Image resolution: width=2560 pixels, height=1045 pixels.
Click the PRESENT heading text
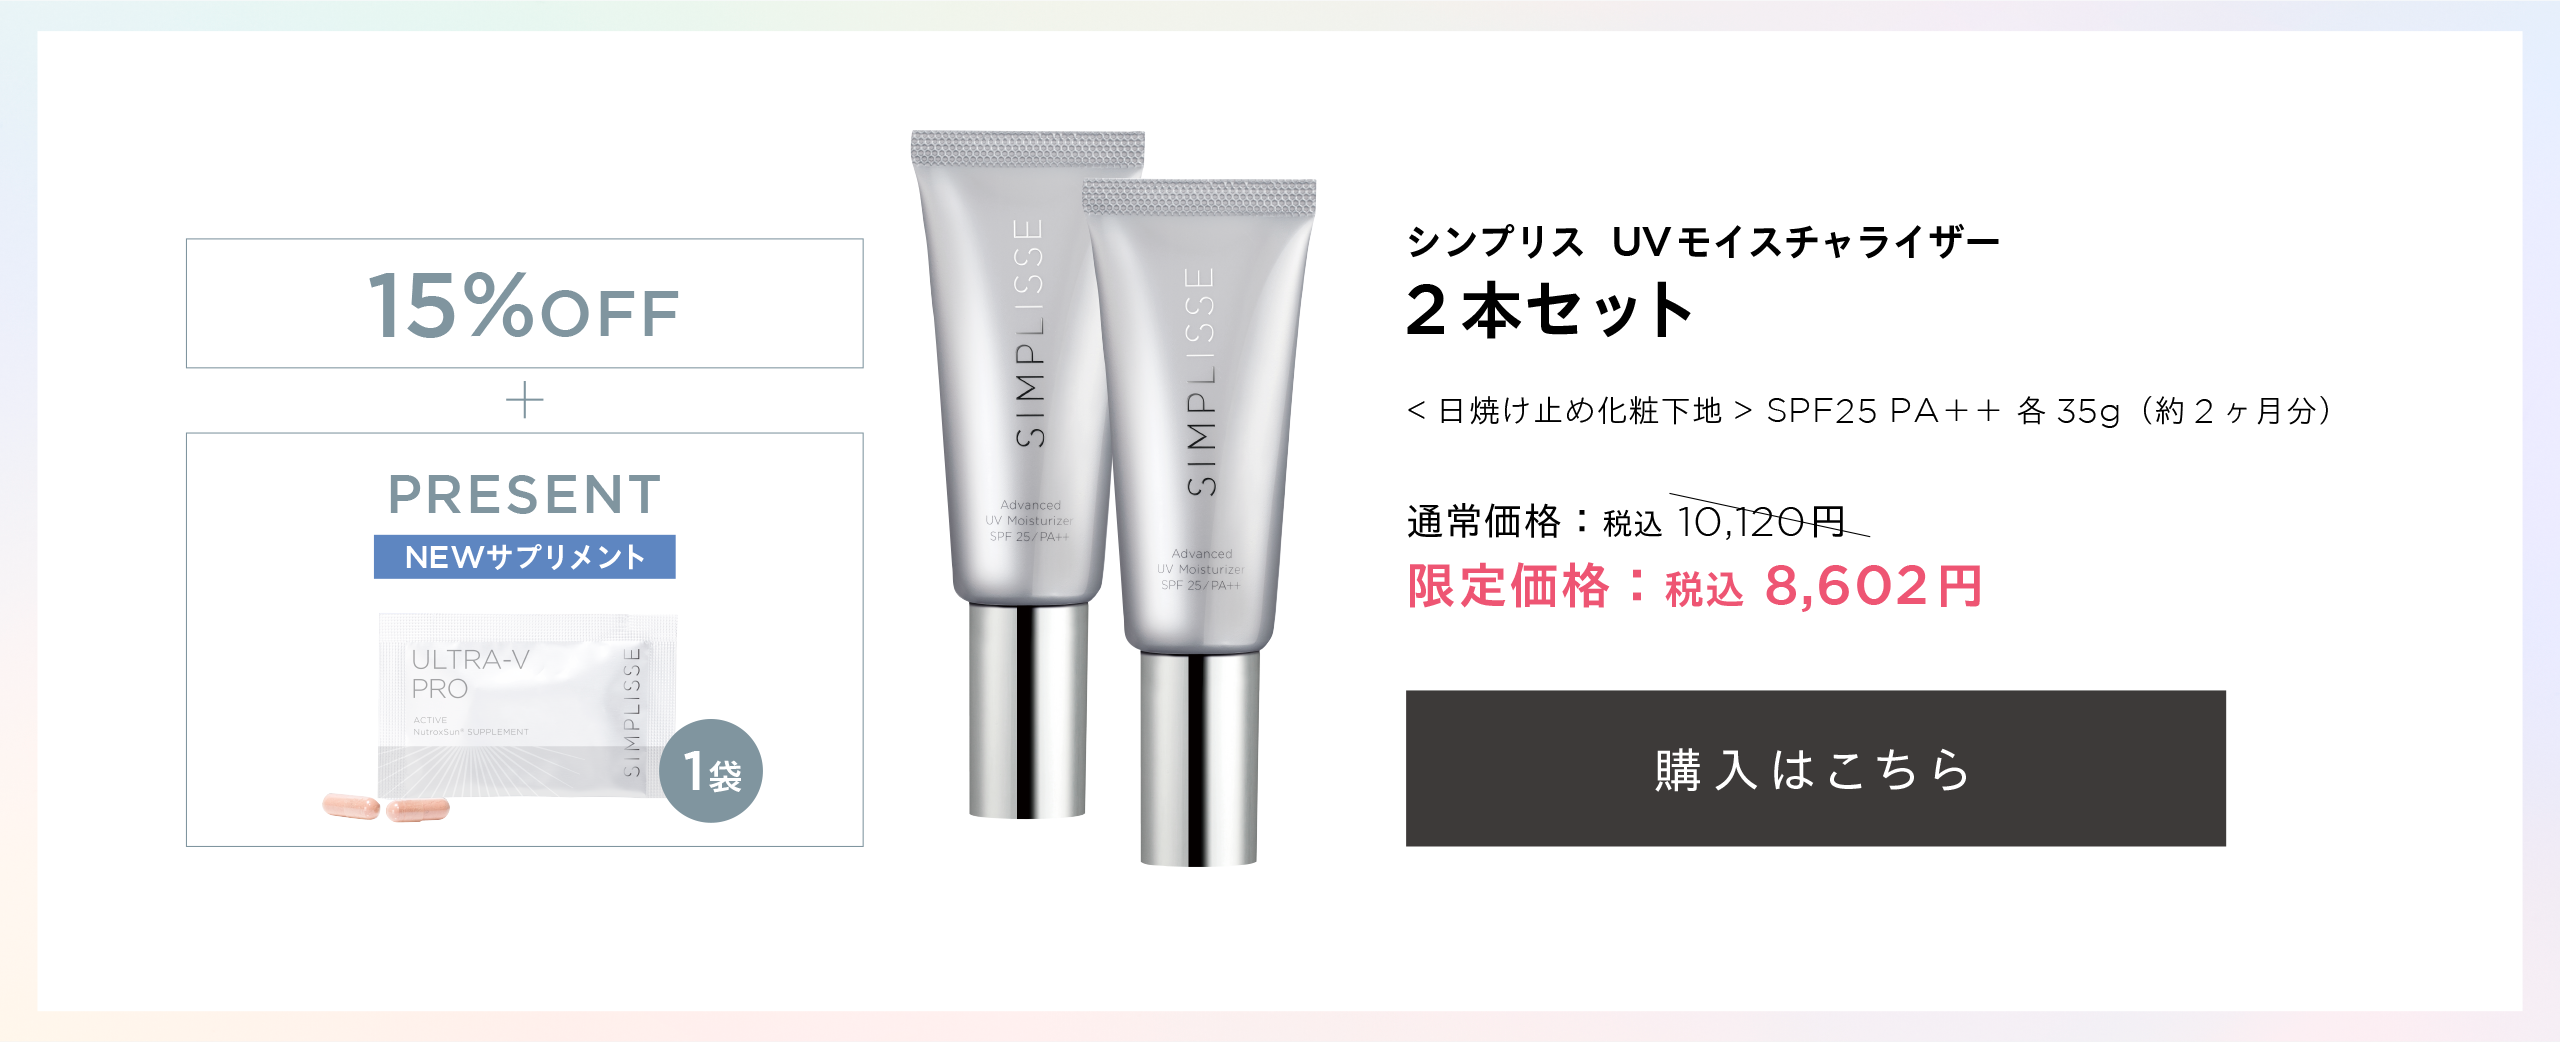click(524, 494)
